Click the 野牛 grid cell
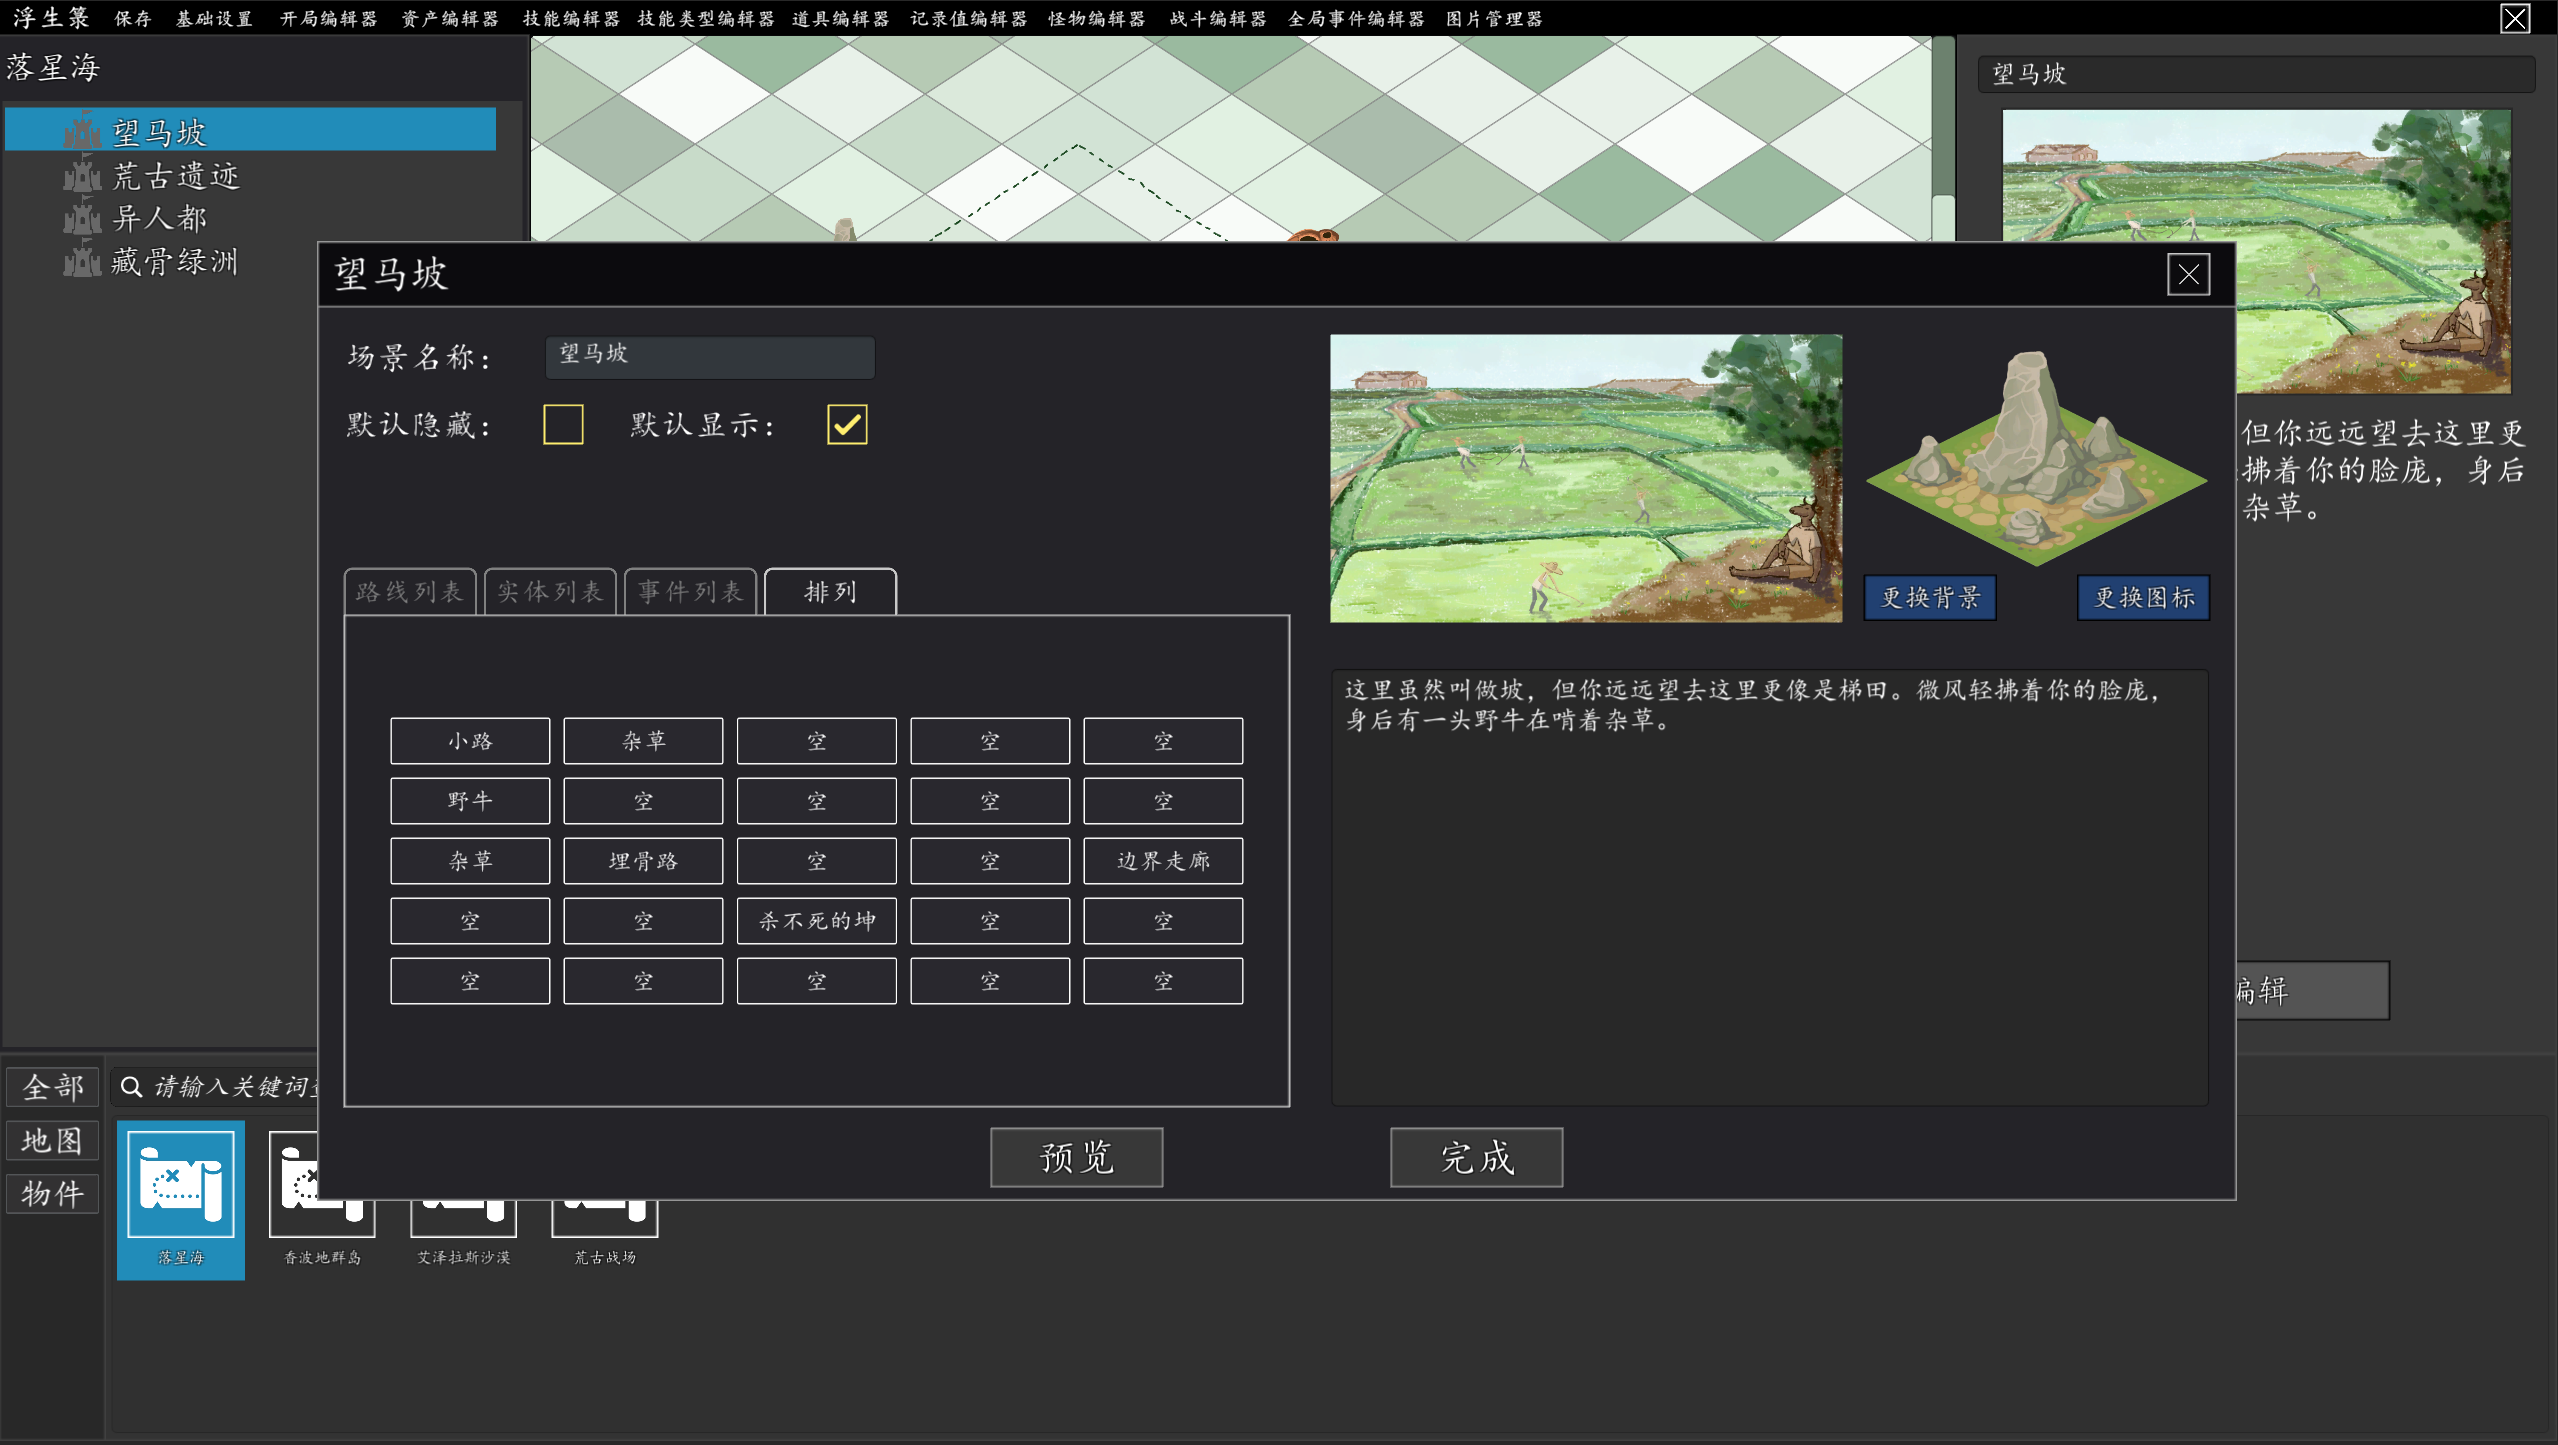This screenshot has width=2558, height=1445. (470, 801)
